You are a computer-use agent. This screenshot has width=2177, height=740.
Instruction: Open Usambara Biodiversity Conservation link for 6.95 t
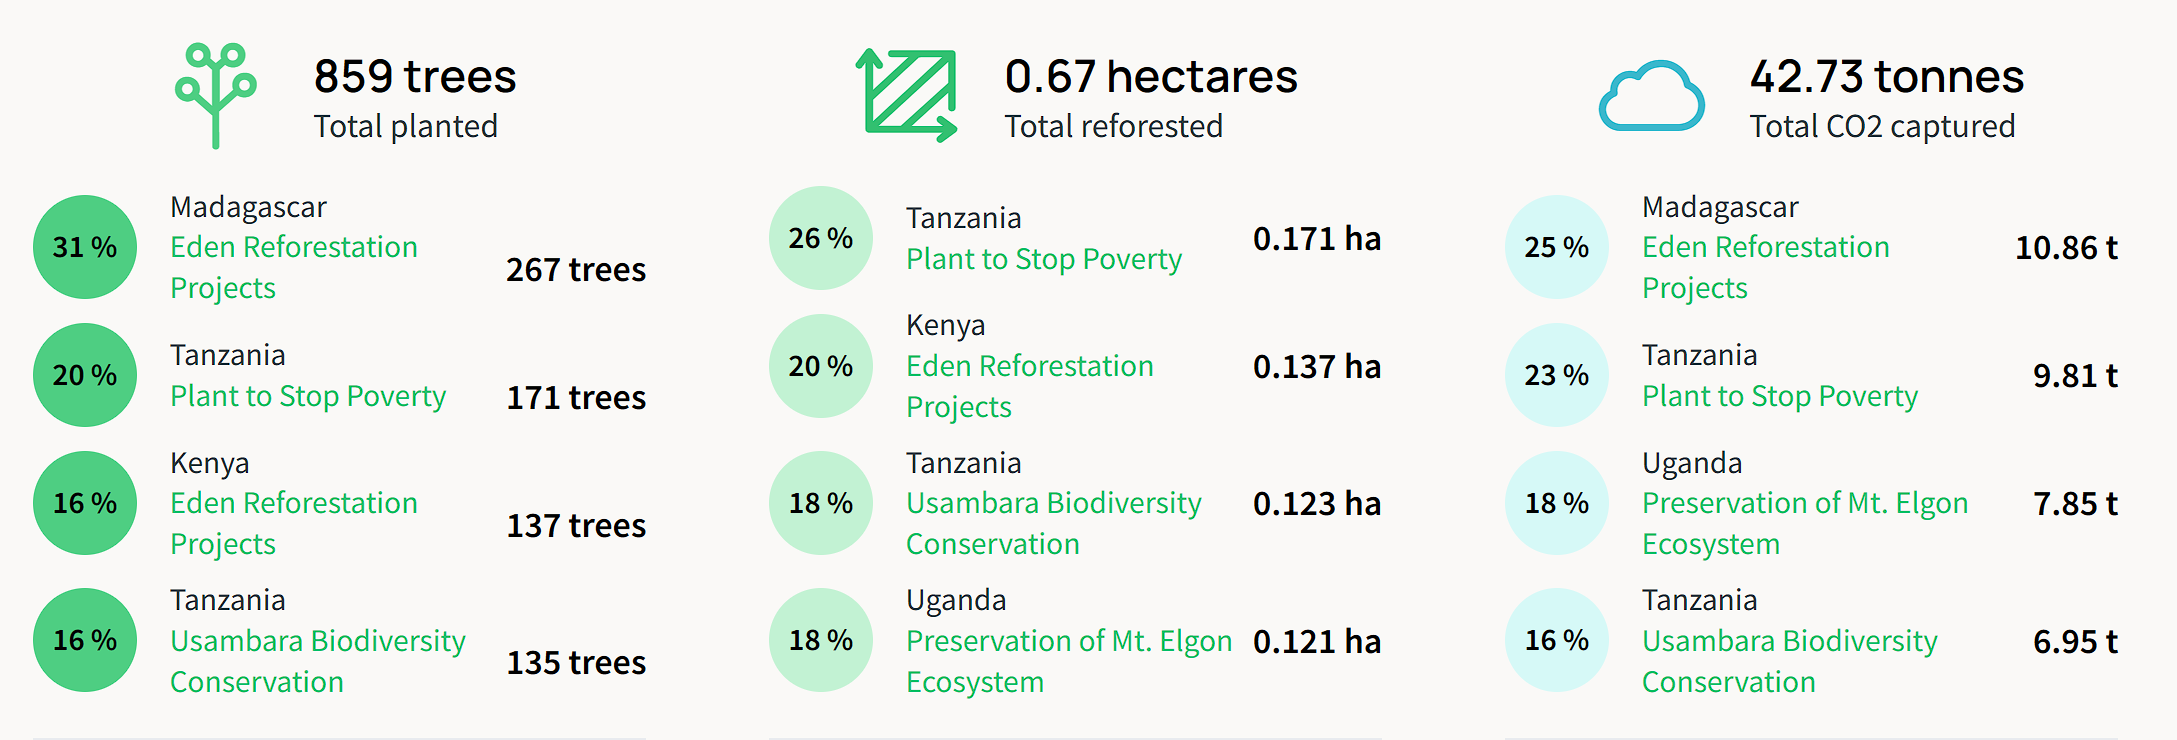pyautogui.click(x=1789, y=641)
